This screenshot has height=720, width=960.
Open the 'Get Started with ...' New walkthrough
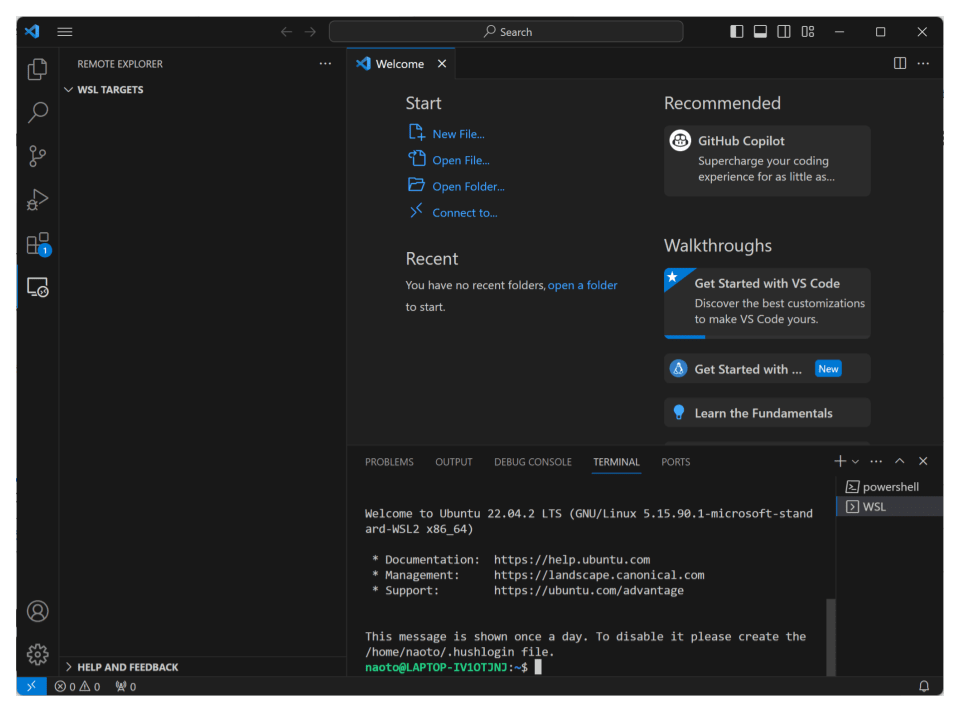767,369
